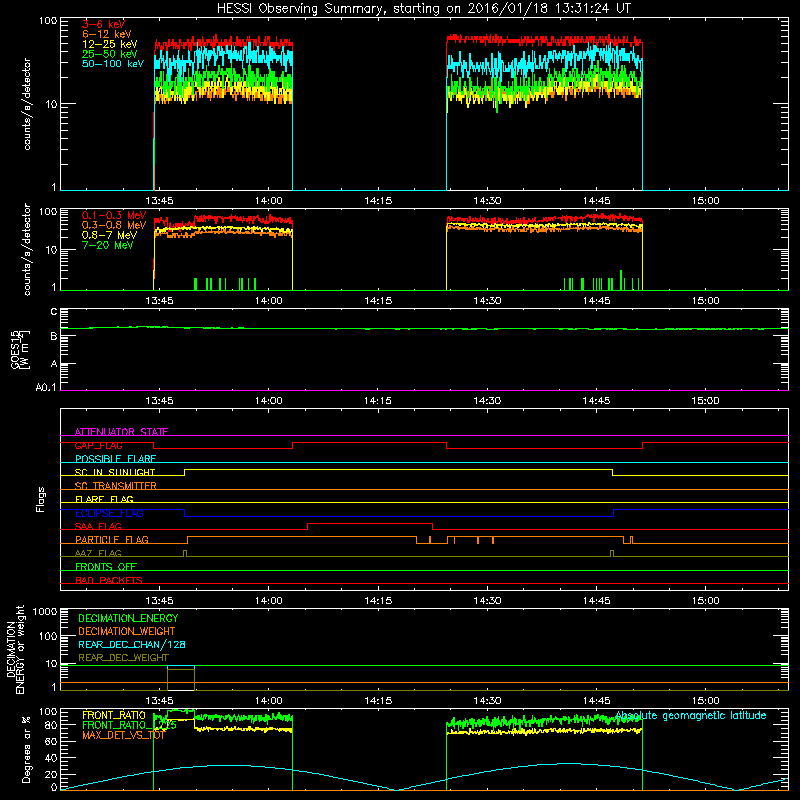This screenshot has height=800, width=800.
Task: Click the top panel counts/s/detector axis title
Action: 27,104
